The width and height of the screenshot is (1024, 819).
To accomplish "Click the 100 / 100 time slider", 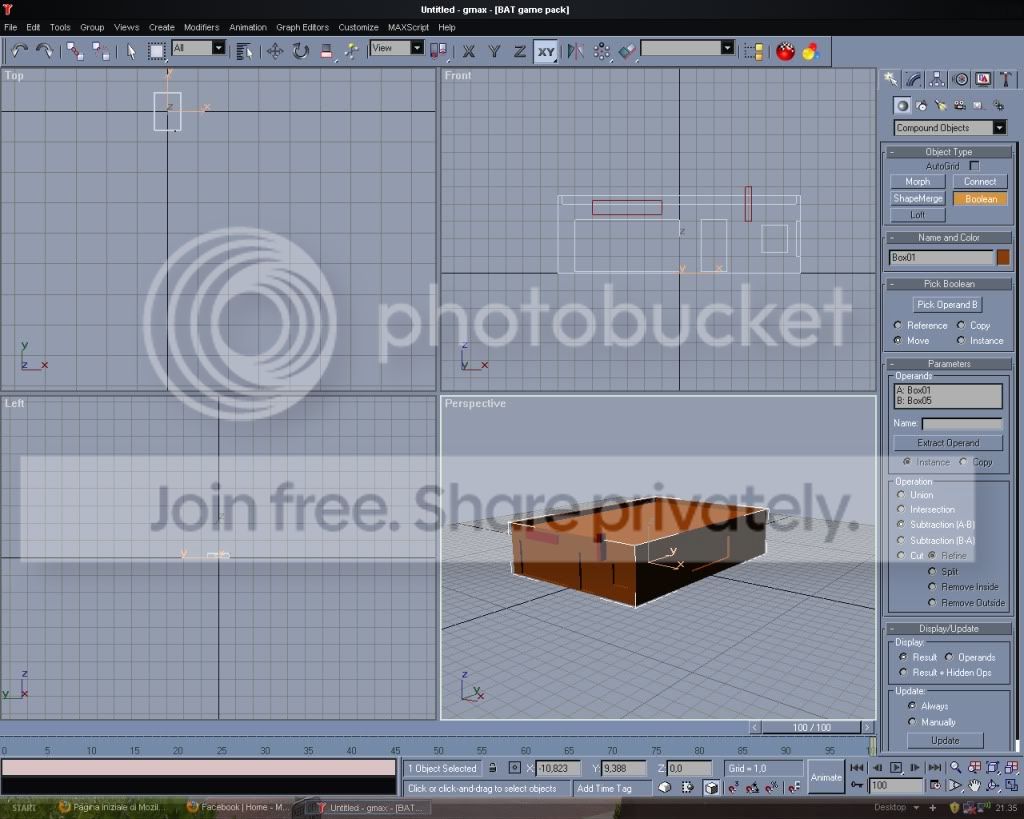I will (x=812, y=727).
